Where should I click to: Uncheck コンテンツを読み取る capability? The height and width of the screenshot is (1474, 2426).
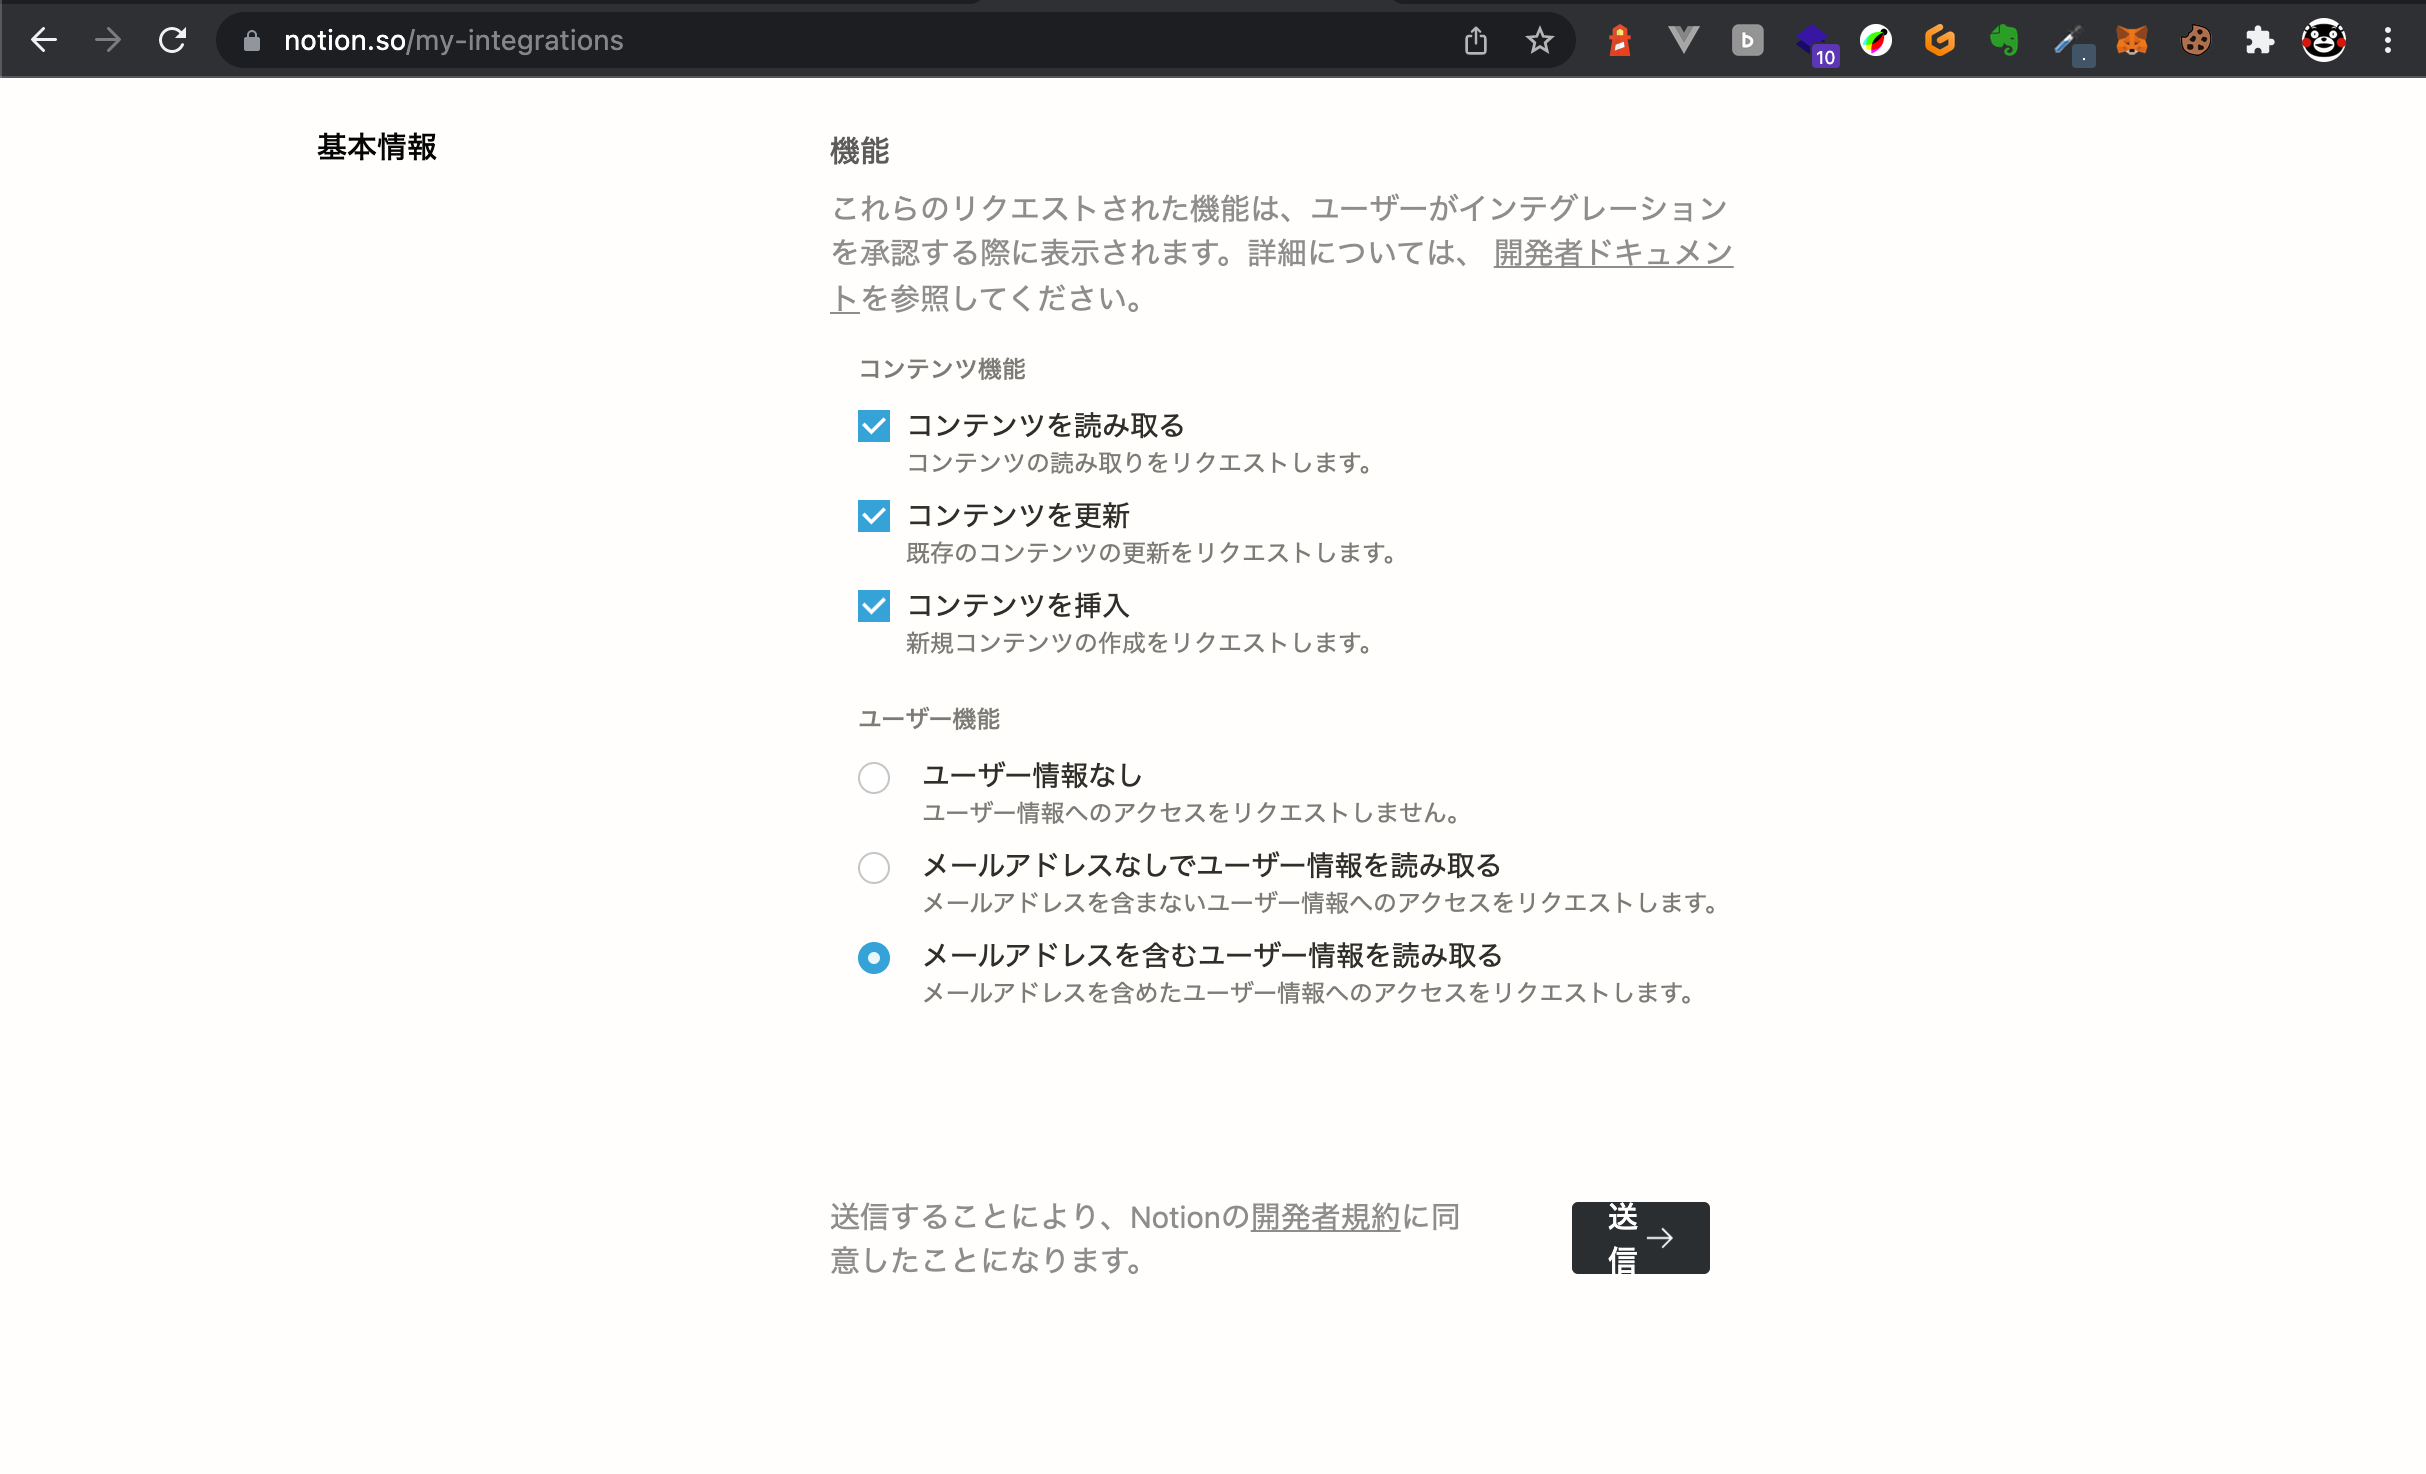click(x=874, y=426)
